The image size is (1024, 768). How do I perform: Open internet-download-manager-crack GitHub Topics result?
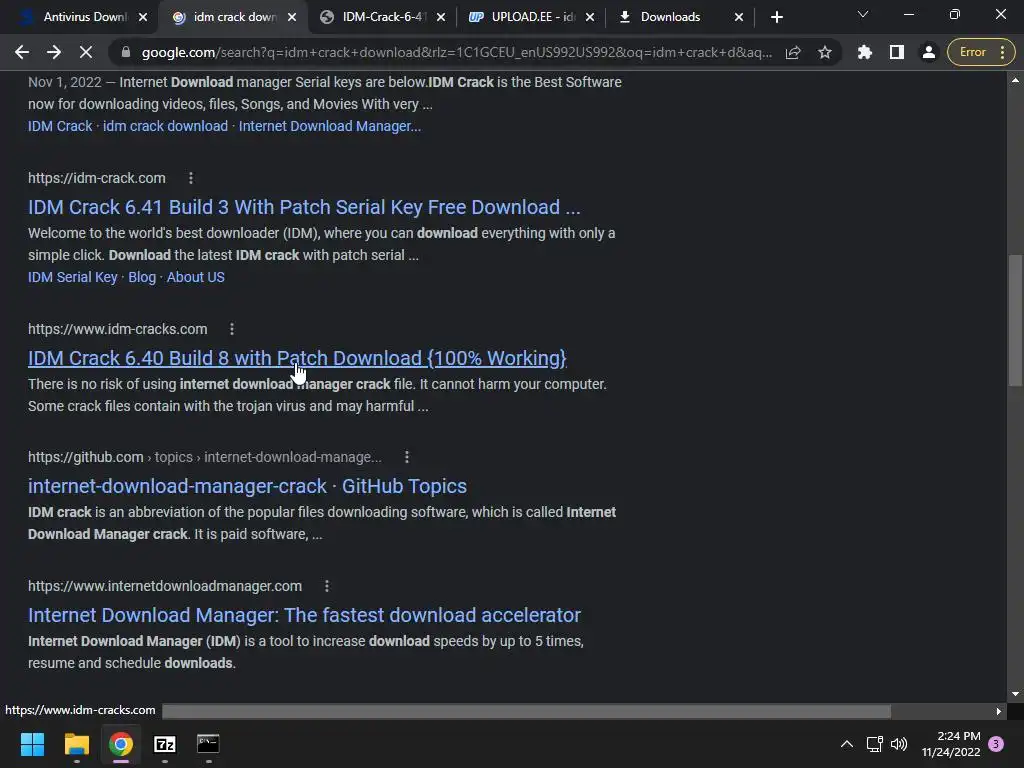tap(248, 486)
